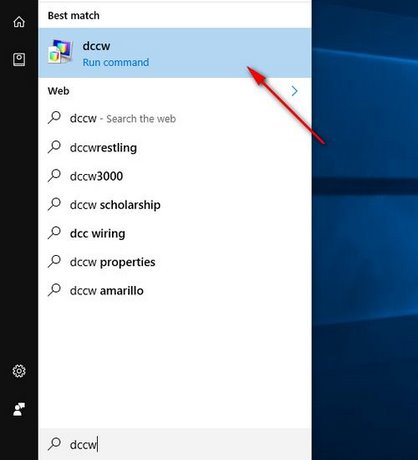Expand the Web results chevron arrow
Screen dimensions: 418x460
pos(294,91)
